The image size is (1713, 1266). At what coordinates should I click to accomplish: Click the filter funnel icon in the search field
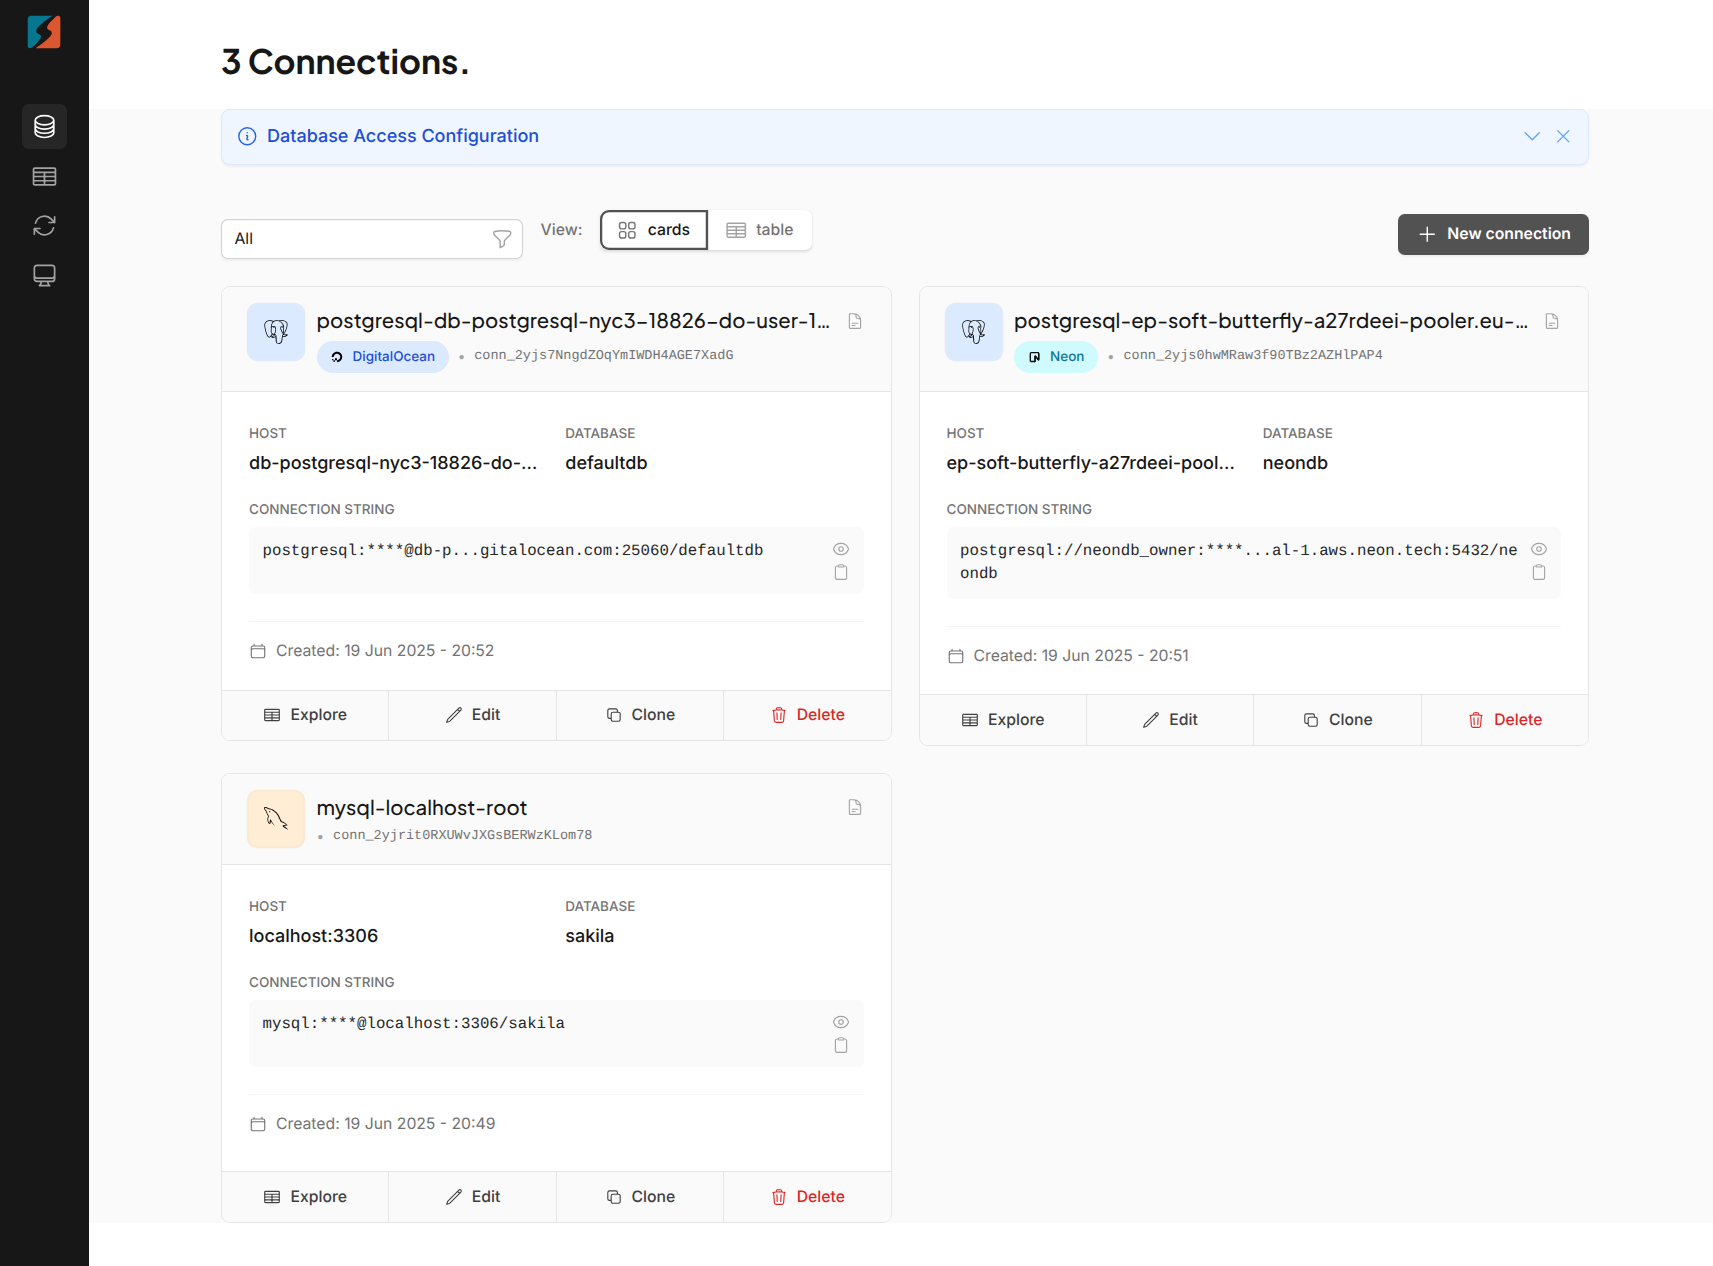(x=501, y=239)
